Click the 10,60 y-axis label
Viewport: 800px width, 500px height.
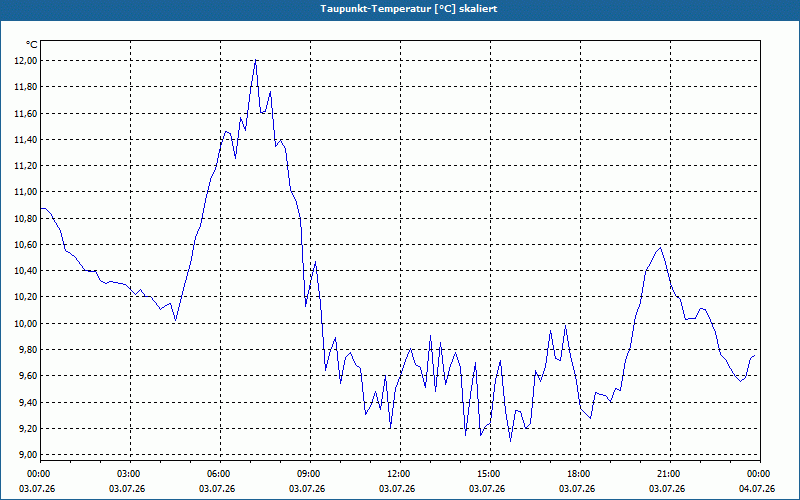pyautogui.click(x=25, y=244)
